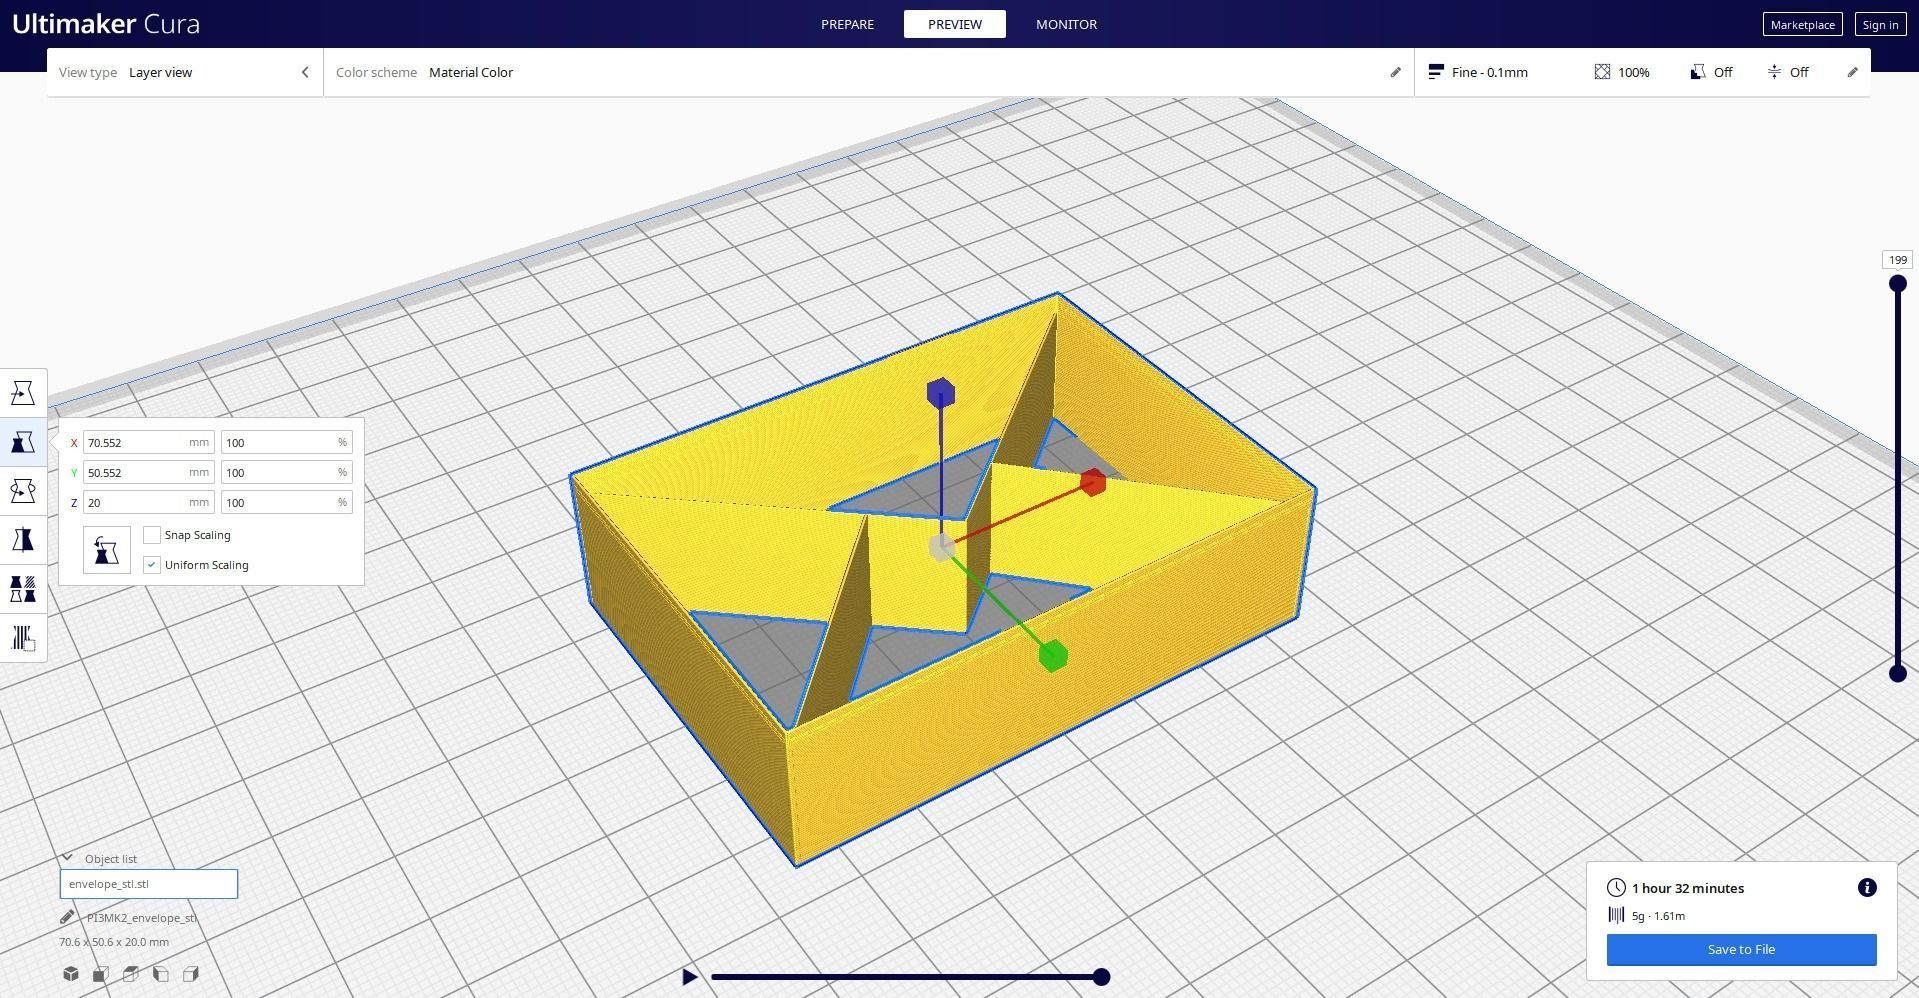Image resolution: width=1919 pixels, height=998 pixels.
Task: Switch to front view camera icon
Action: point(101,974)
